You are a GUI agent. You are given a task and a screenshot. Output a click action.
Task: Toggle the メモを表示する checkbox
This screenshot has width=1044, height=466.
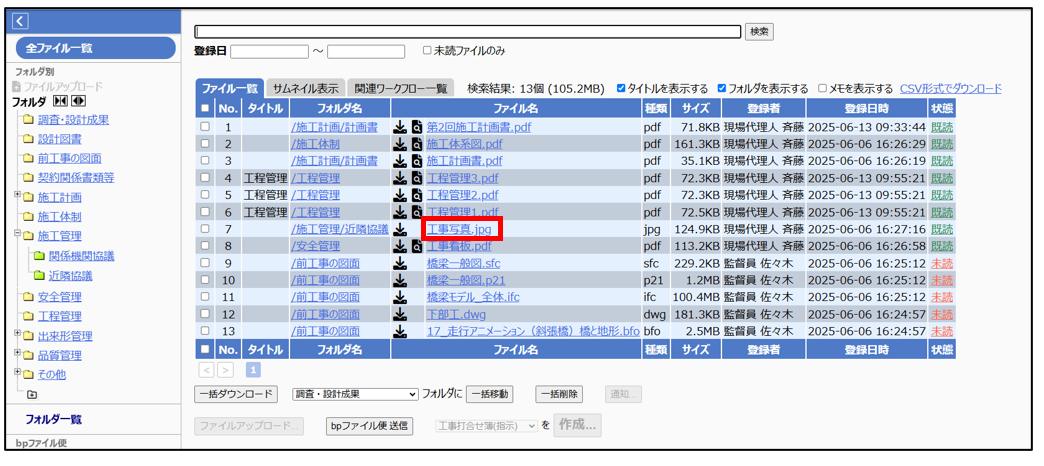(823, 88)
